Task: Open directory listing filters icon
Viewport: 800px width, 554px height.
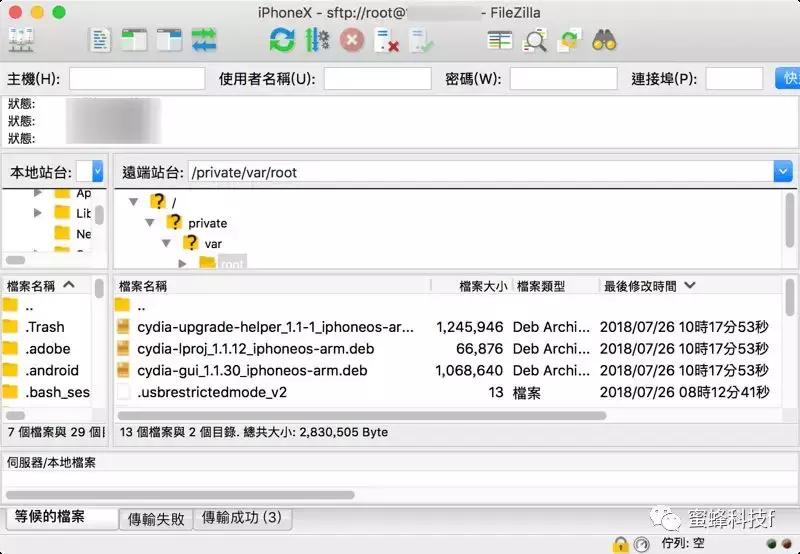Action: tap(500, 40)
